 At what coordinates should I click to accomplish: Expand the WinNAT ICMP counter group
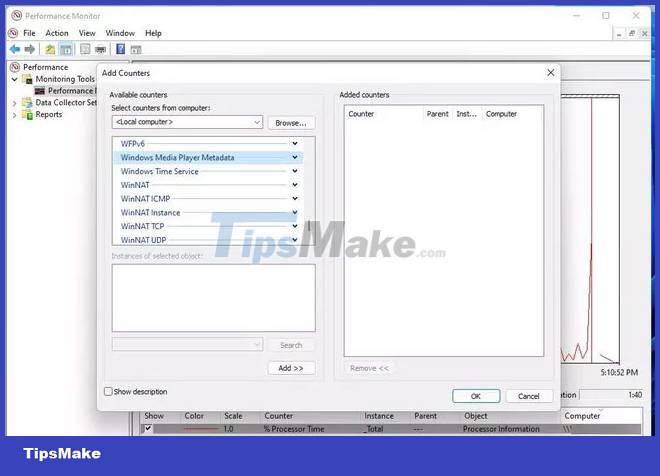click(x=295, y=199)
